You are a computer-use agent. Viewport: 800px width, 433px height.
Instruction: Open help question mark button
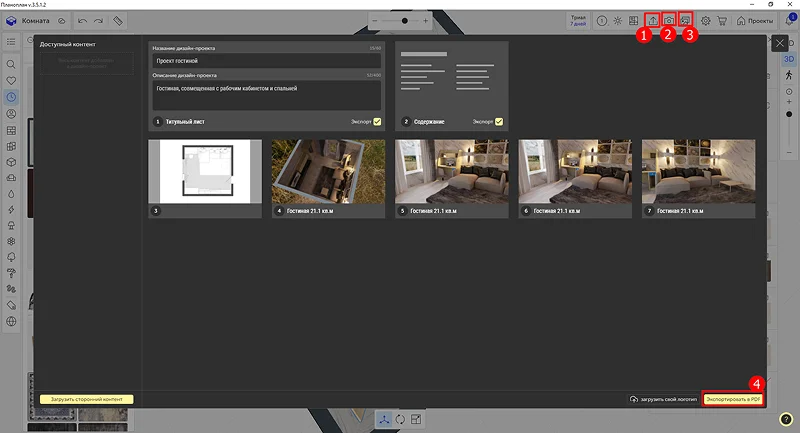[786, 419]
